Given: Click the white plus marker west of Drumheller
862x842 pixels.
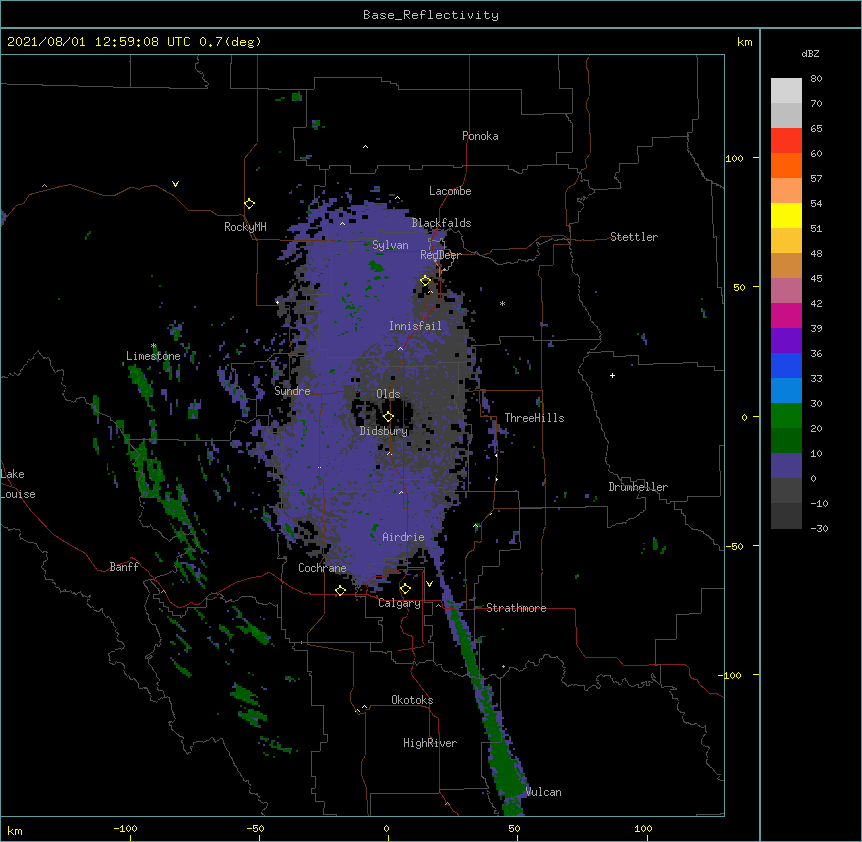Looking at the screenshot, I should [612, 375].
